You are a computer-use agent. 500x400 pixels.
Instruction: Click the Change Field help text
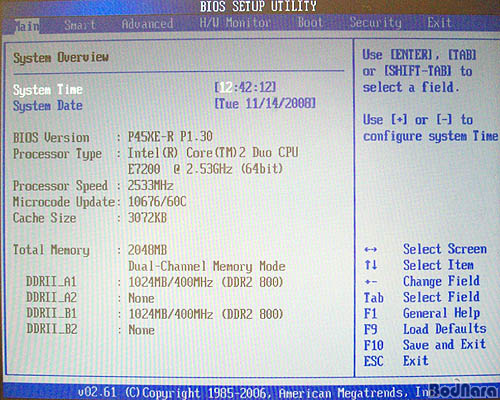[x=441, y=281]
